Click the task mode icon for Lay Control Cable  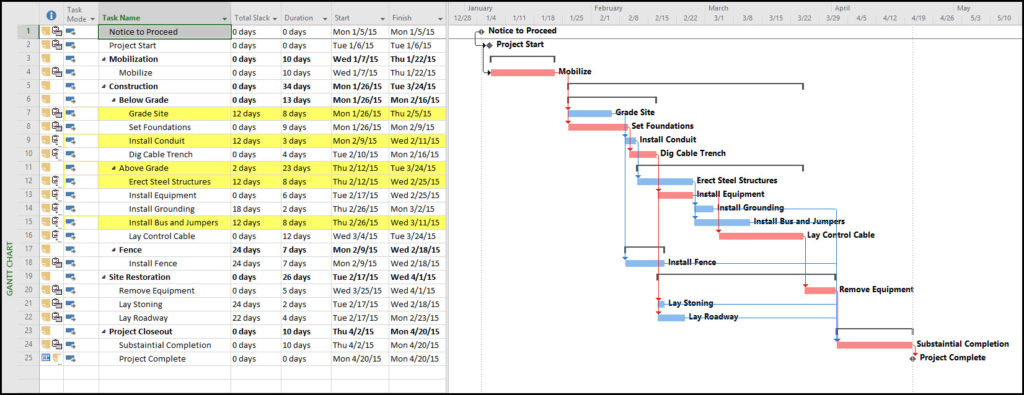(71, 236)
